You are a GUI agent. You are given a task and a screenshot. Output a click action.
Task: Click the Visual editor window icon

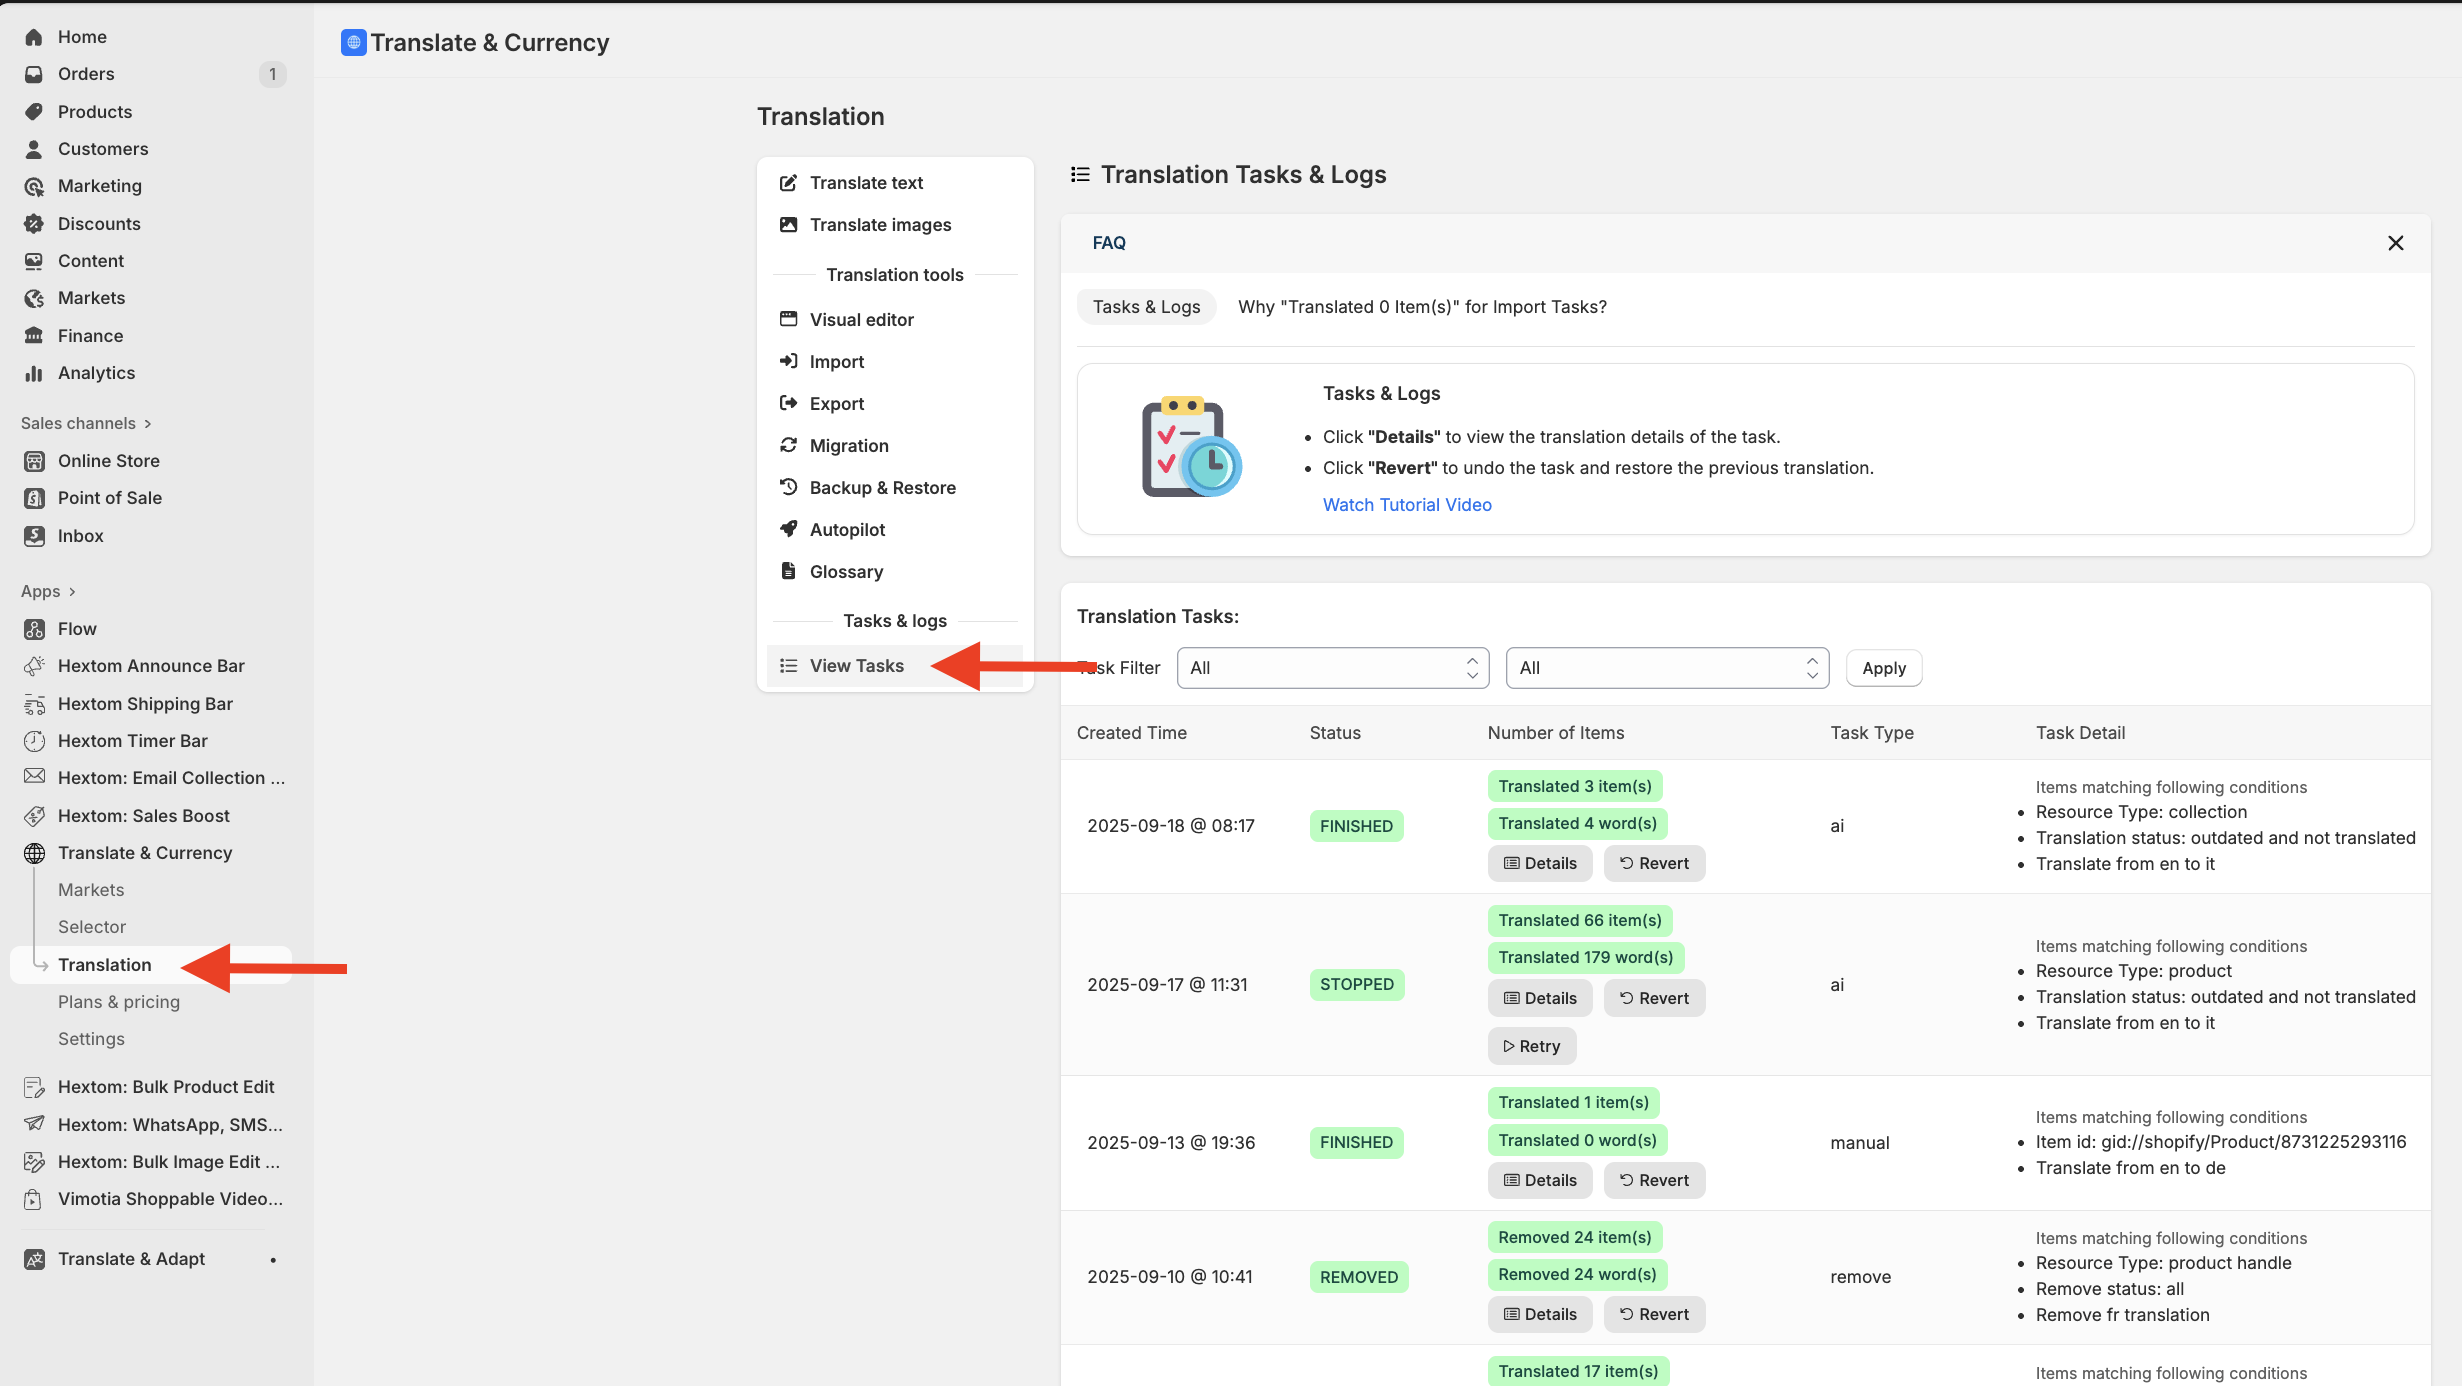[788, 319]
